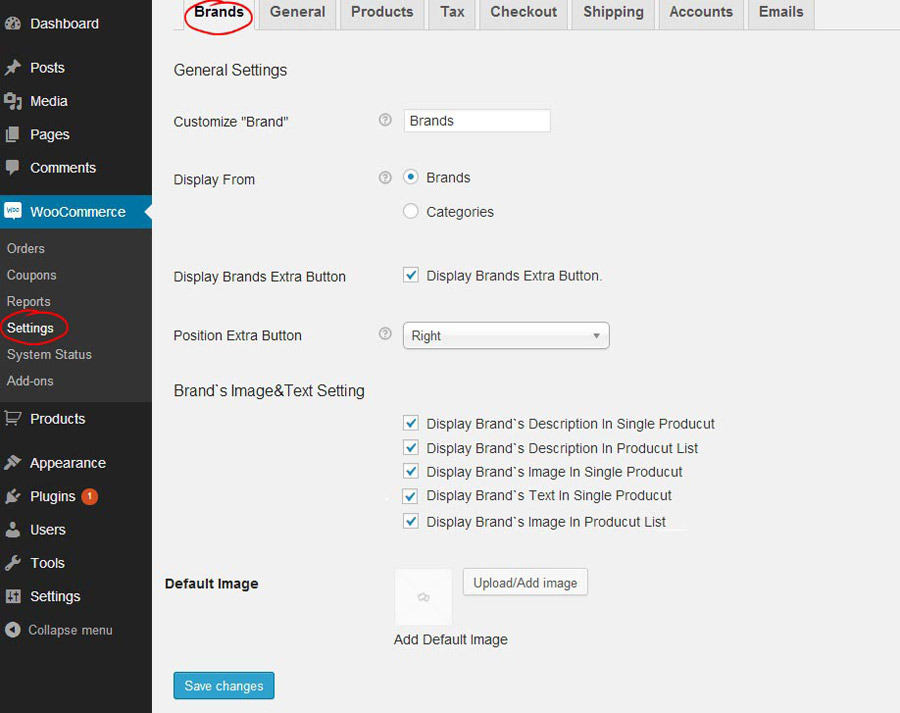900x713 pixels.
Task: Open Orders under WooCommerce
Action: click(x=26, y=249)
